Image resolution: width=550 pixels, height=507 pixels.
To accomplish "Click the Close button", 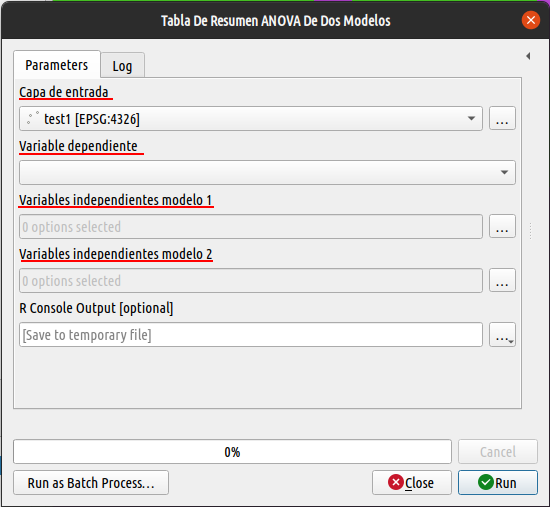I will click(x=411, y=483).
